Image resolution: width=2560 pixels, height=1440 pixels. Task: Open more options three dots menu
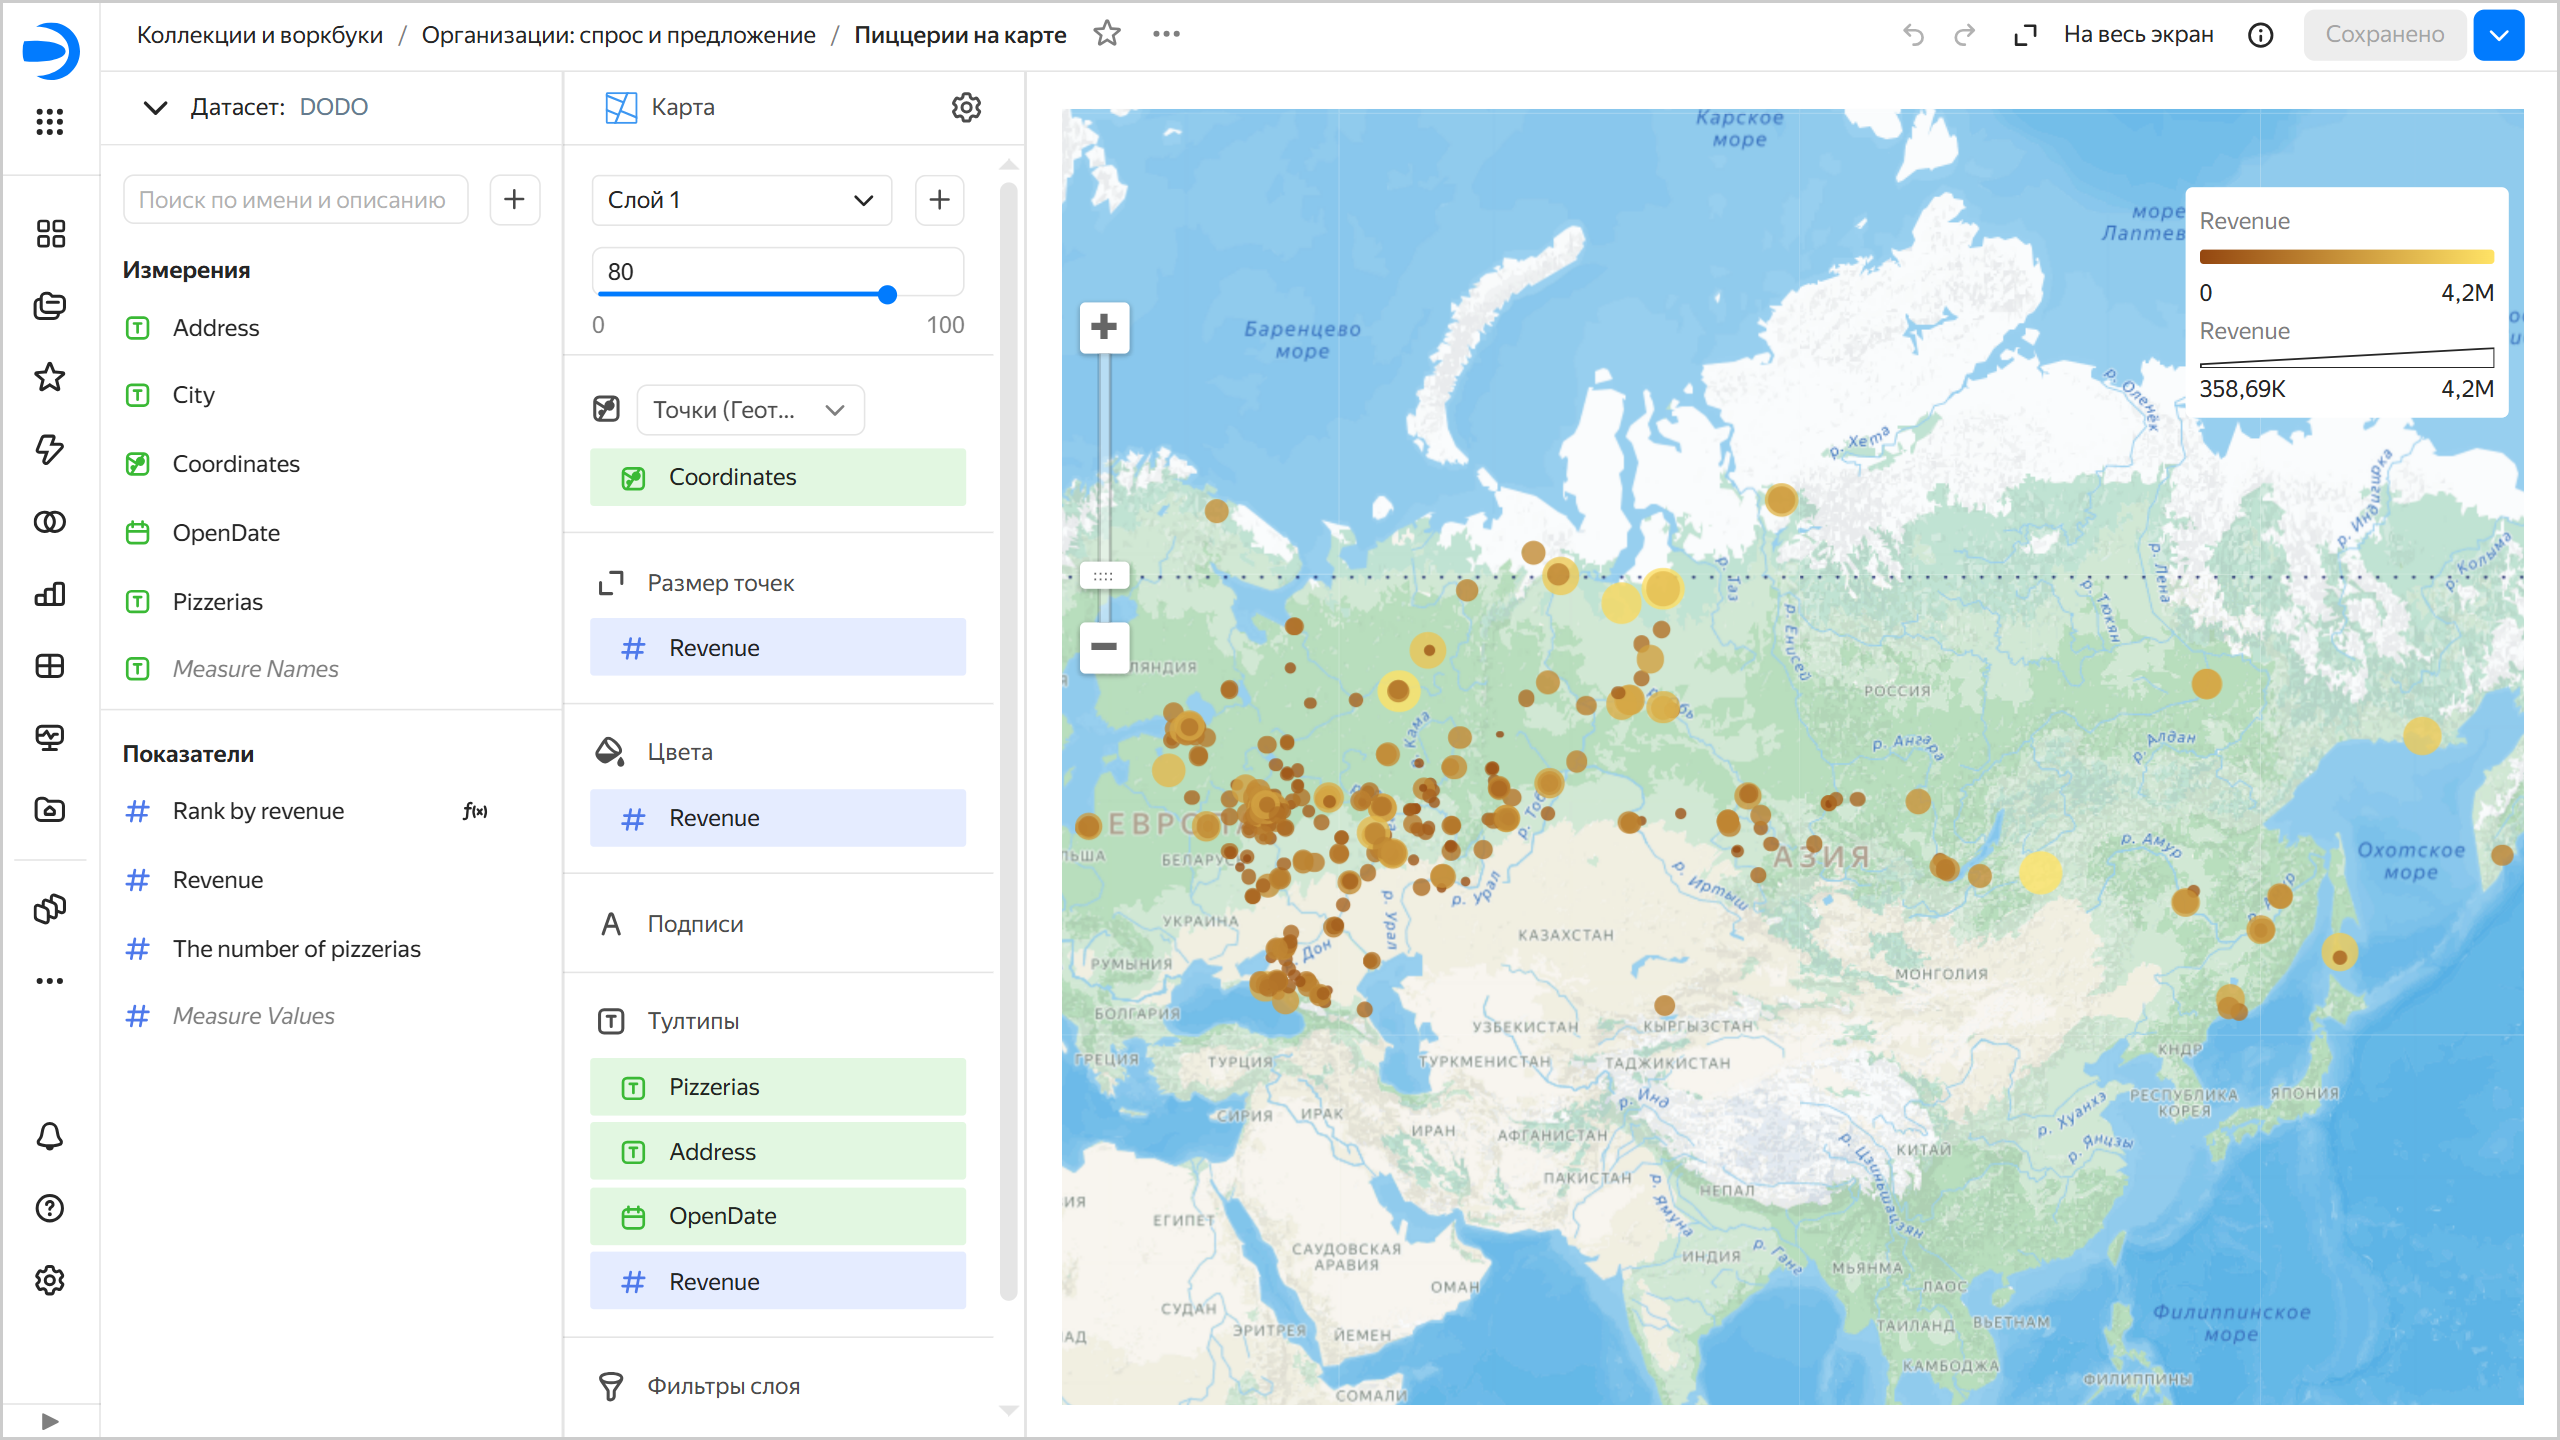[x=1166, y=34]
